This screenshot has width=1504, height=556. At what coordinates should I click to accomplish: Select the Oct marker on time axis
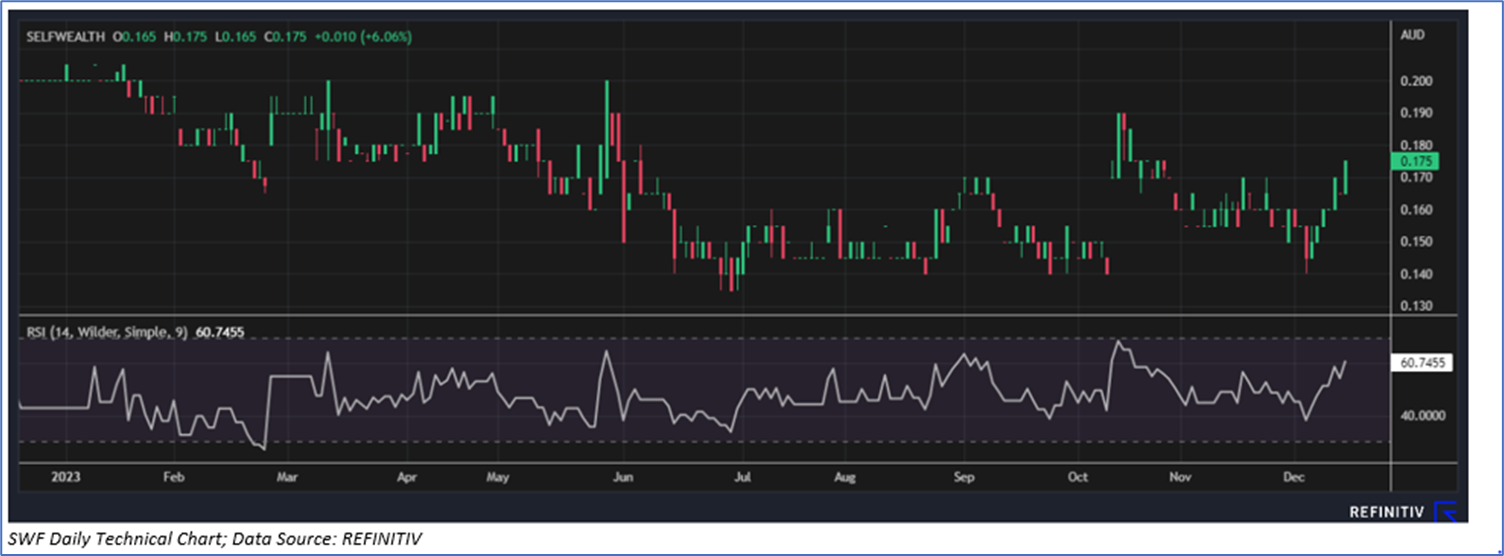tap(1077, 477)
